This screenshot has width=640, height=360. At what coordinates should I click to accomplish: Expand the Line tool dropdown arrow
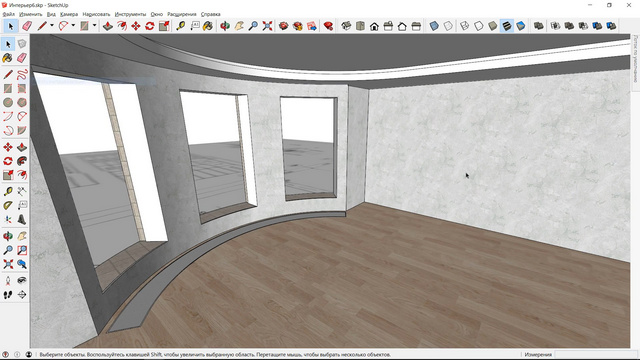[52, 26]
